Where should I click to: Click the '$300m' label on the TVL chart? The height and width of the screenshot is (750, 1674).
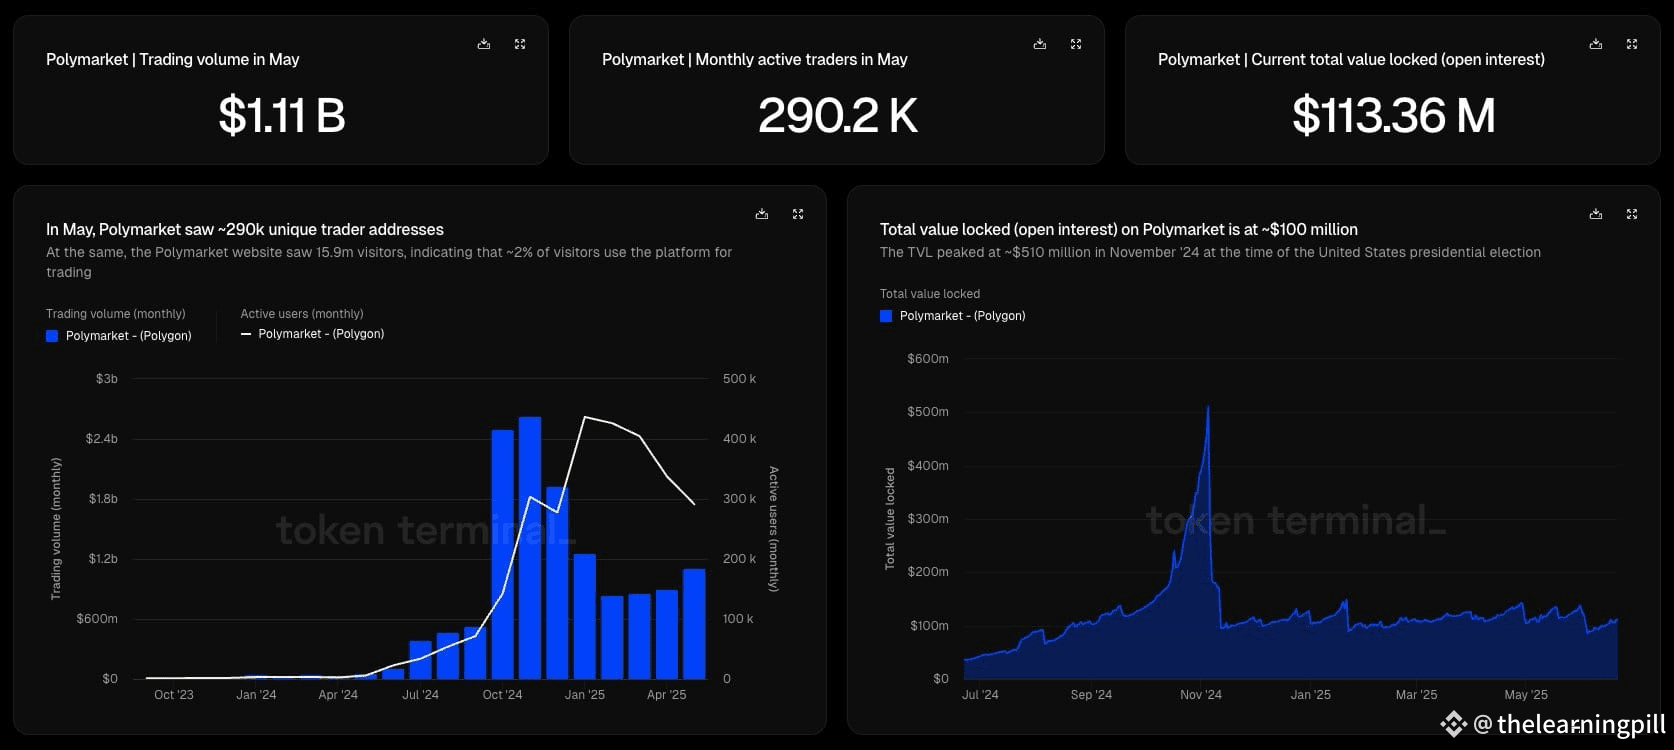928,519
